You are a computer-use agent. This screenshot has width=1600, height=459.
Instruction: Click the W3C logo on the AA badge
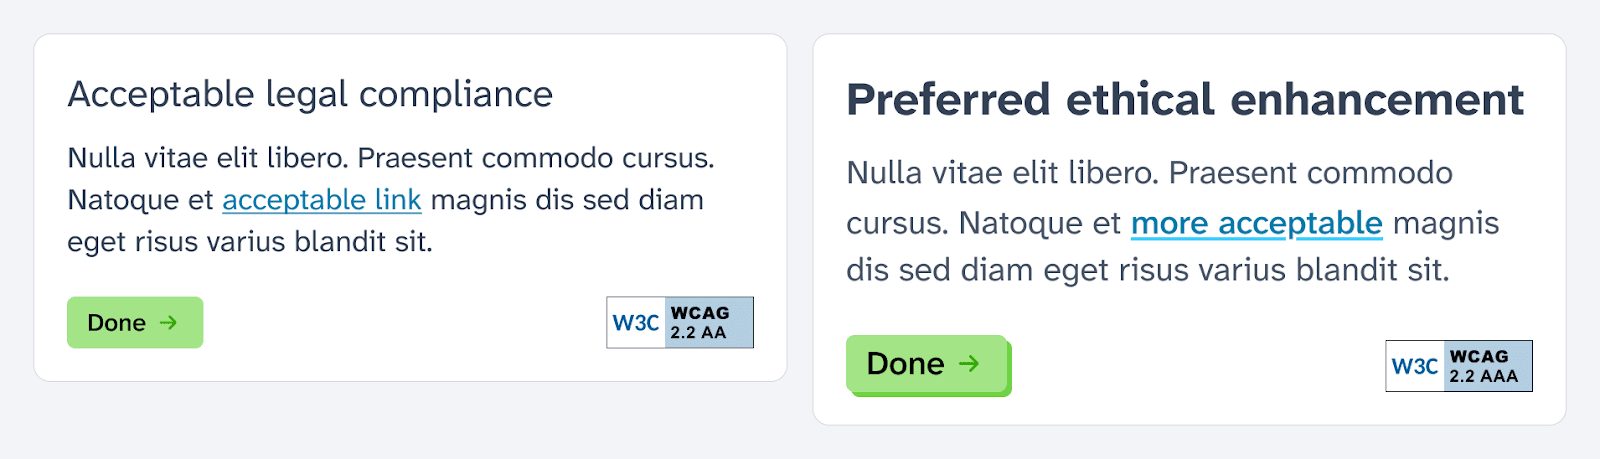click(636, 323)
